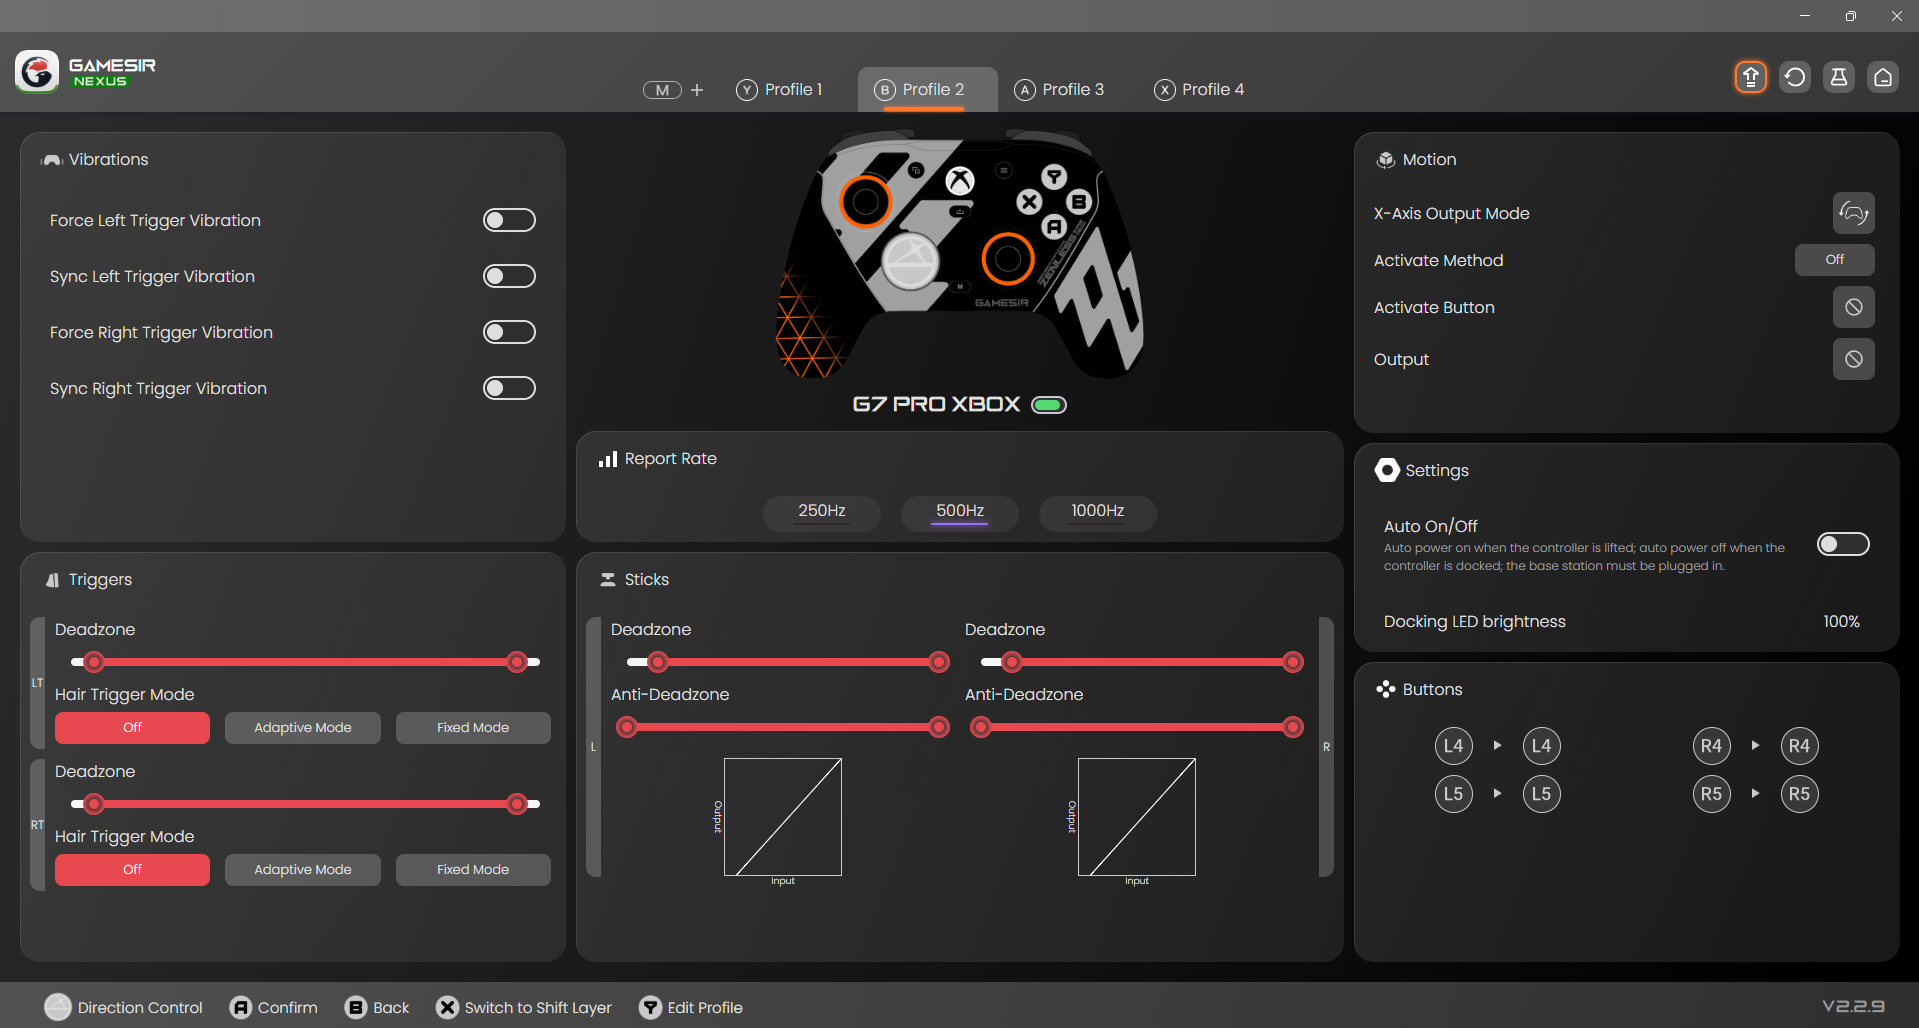Screen dimensions: 1919x1028
Task: Choose Adaptive Mode for LT hair trigger
Action: coord(303,728)
